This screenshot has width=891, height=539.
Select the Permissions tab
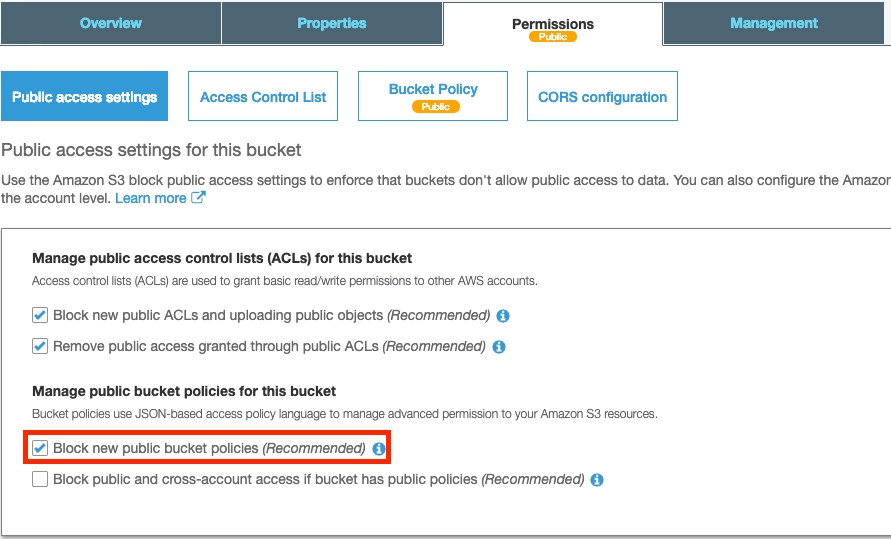(x=552, y=23)
